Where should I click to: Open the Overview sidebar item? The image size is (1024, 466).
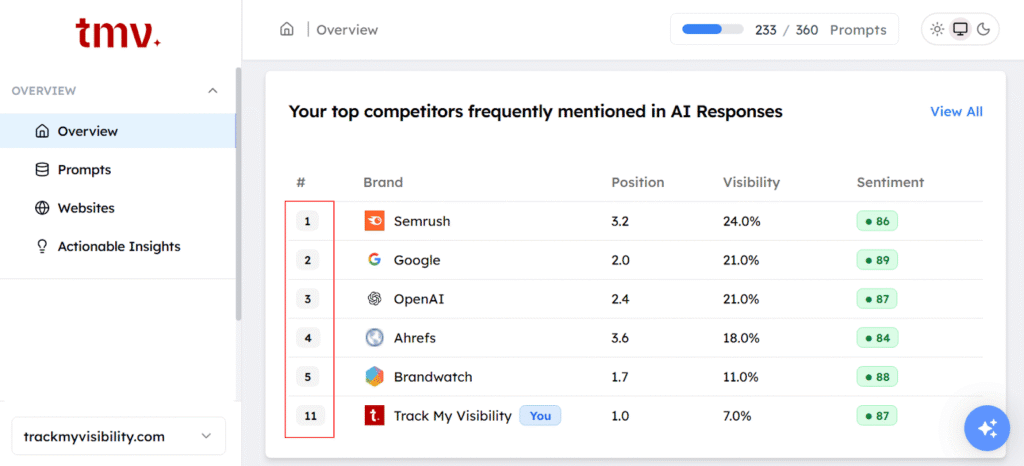118,131
